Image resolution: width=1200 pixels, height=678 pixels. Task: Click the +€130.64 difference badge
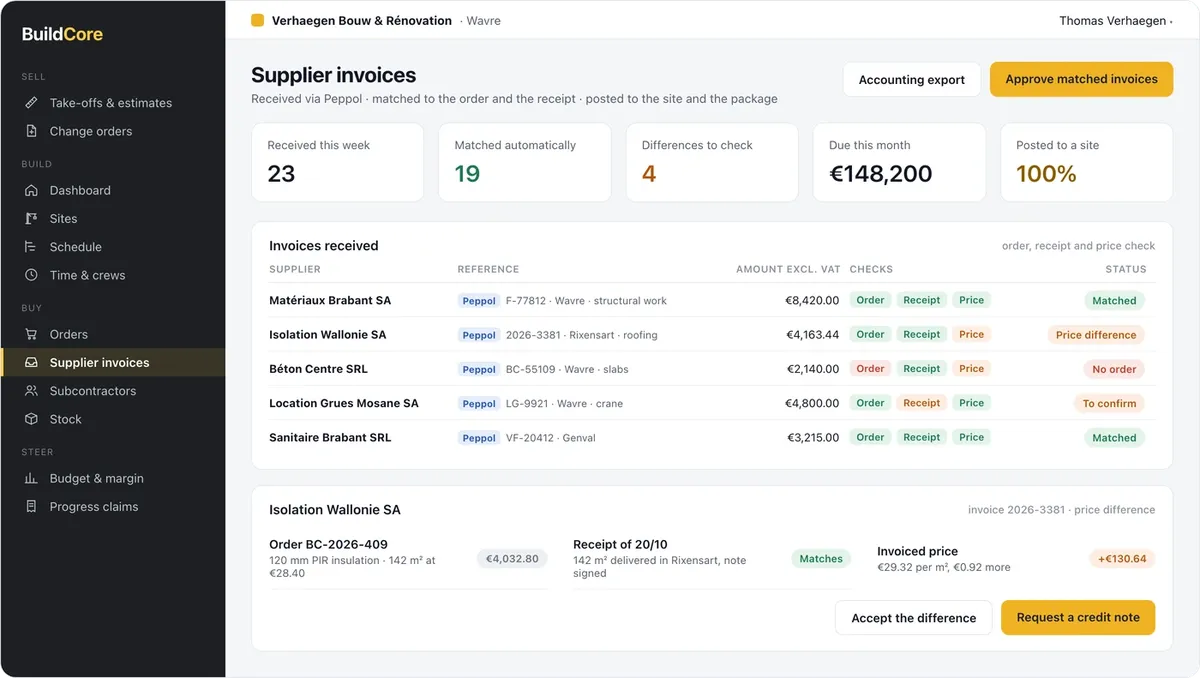click(x=1122, y=559)
